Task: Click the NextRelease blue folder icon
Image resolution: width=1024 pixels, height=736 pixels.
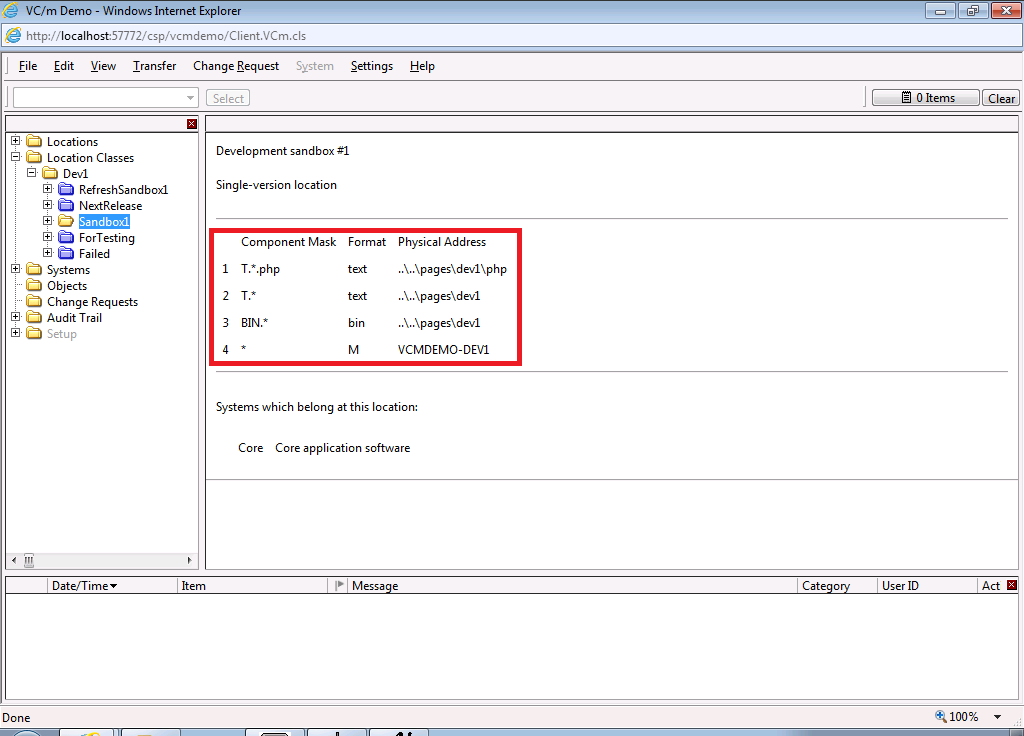Action: tap(66, 206)
